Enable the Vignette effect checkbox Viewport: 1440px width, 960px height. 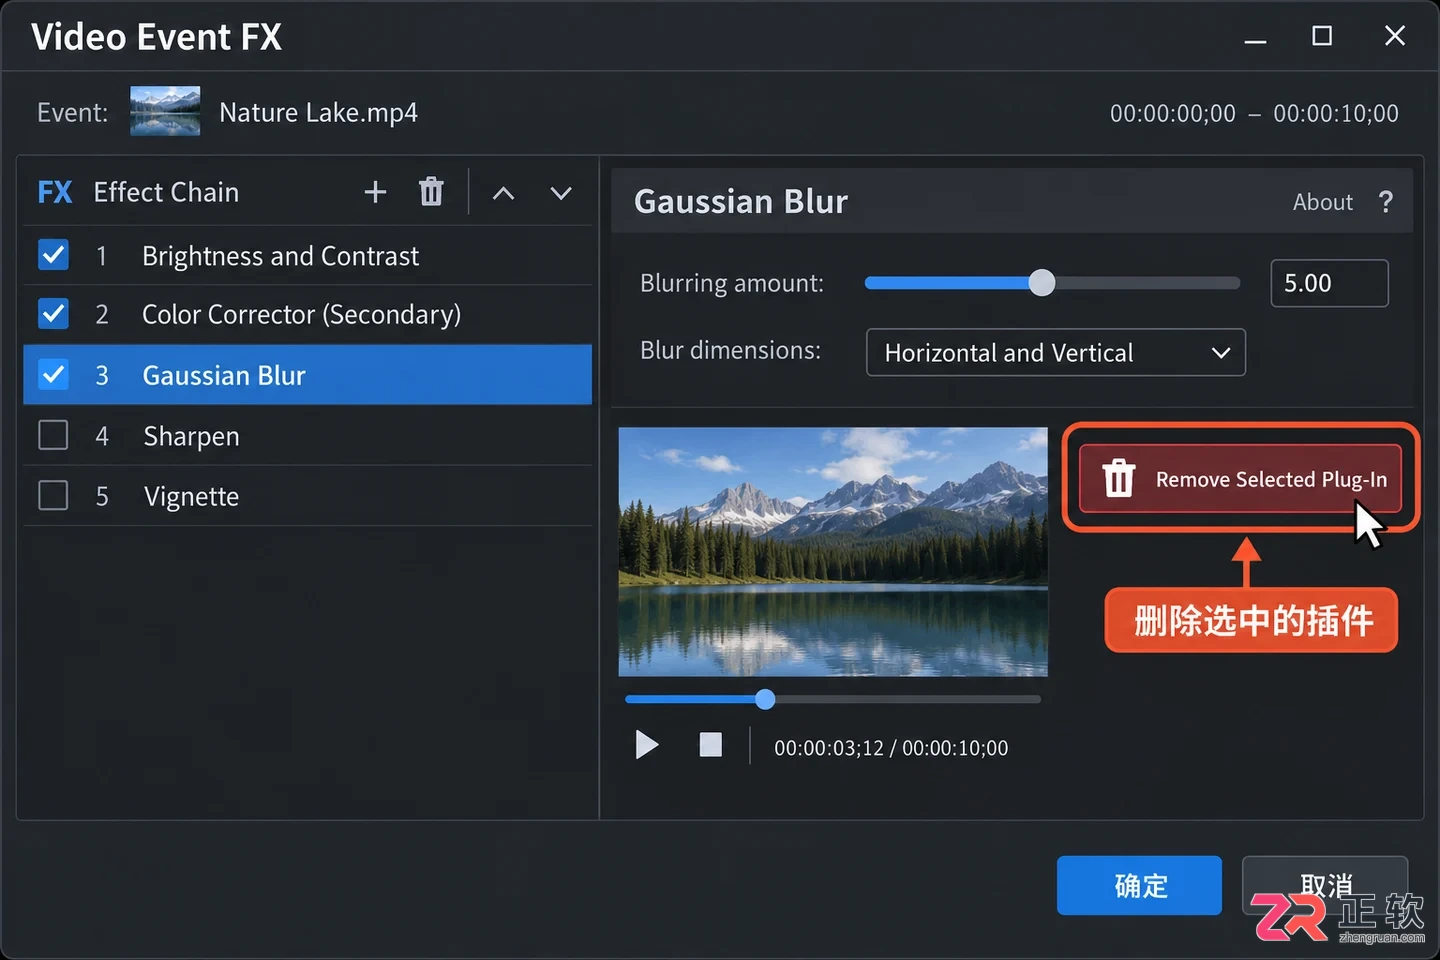click(53, 495)
